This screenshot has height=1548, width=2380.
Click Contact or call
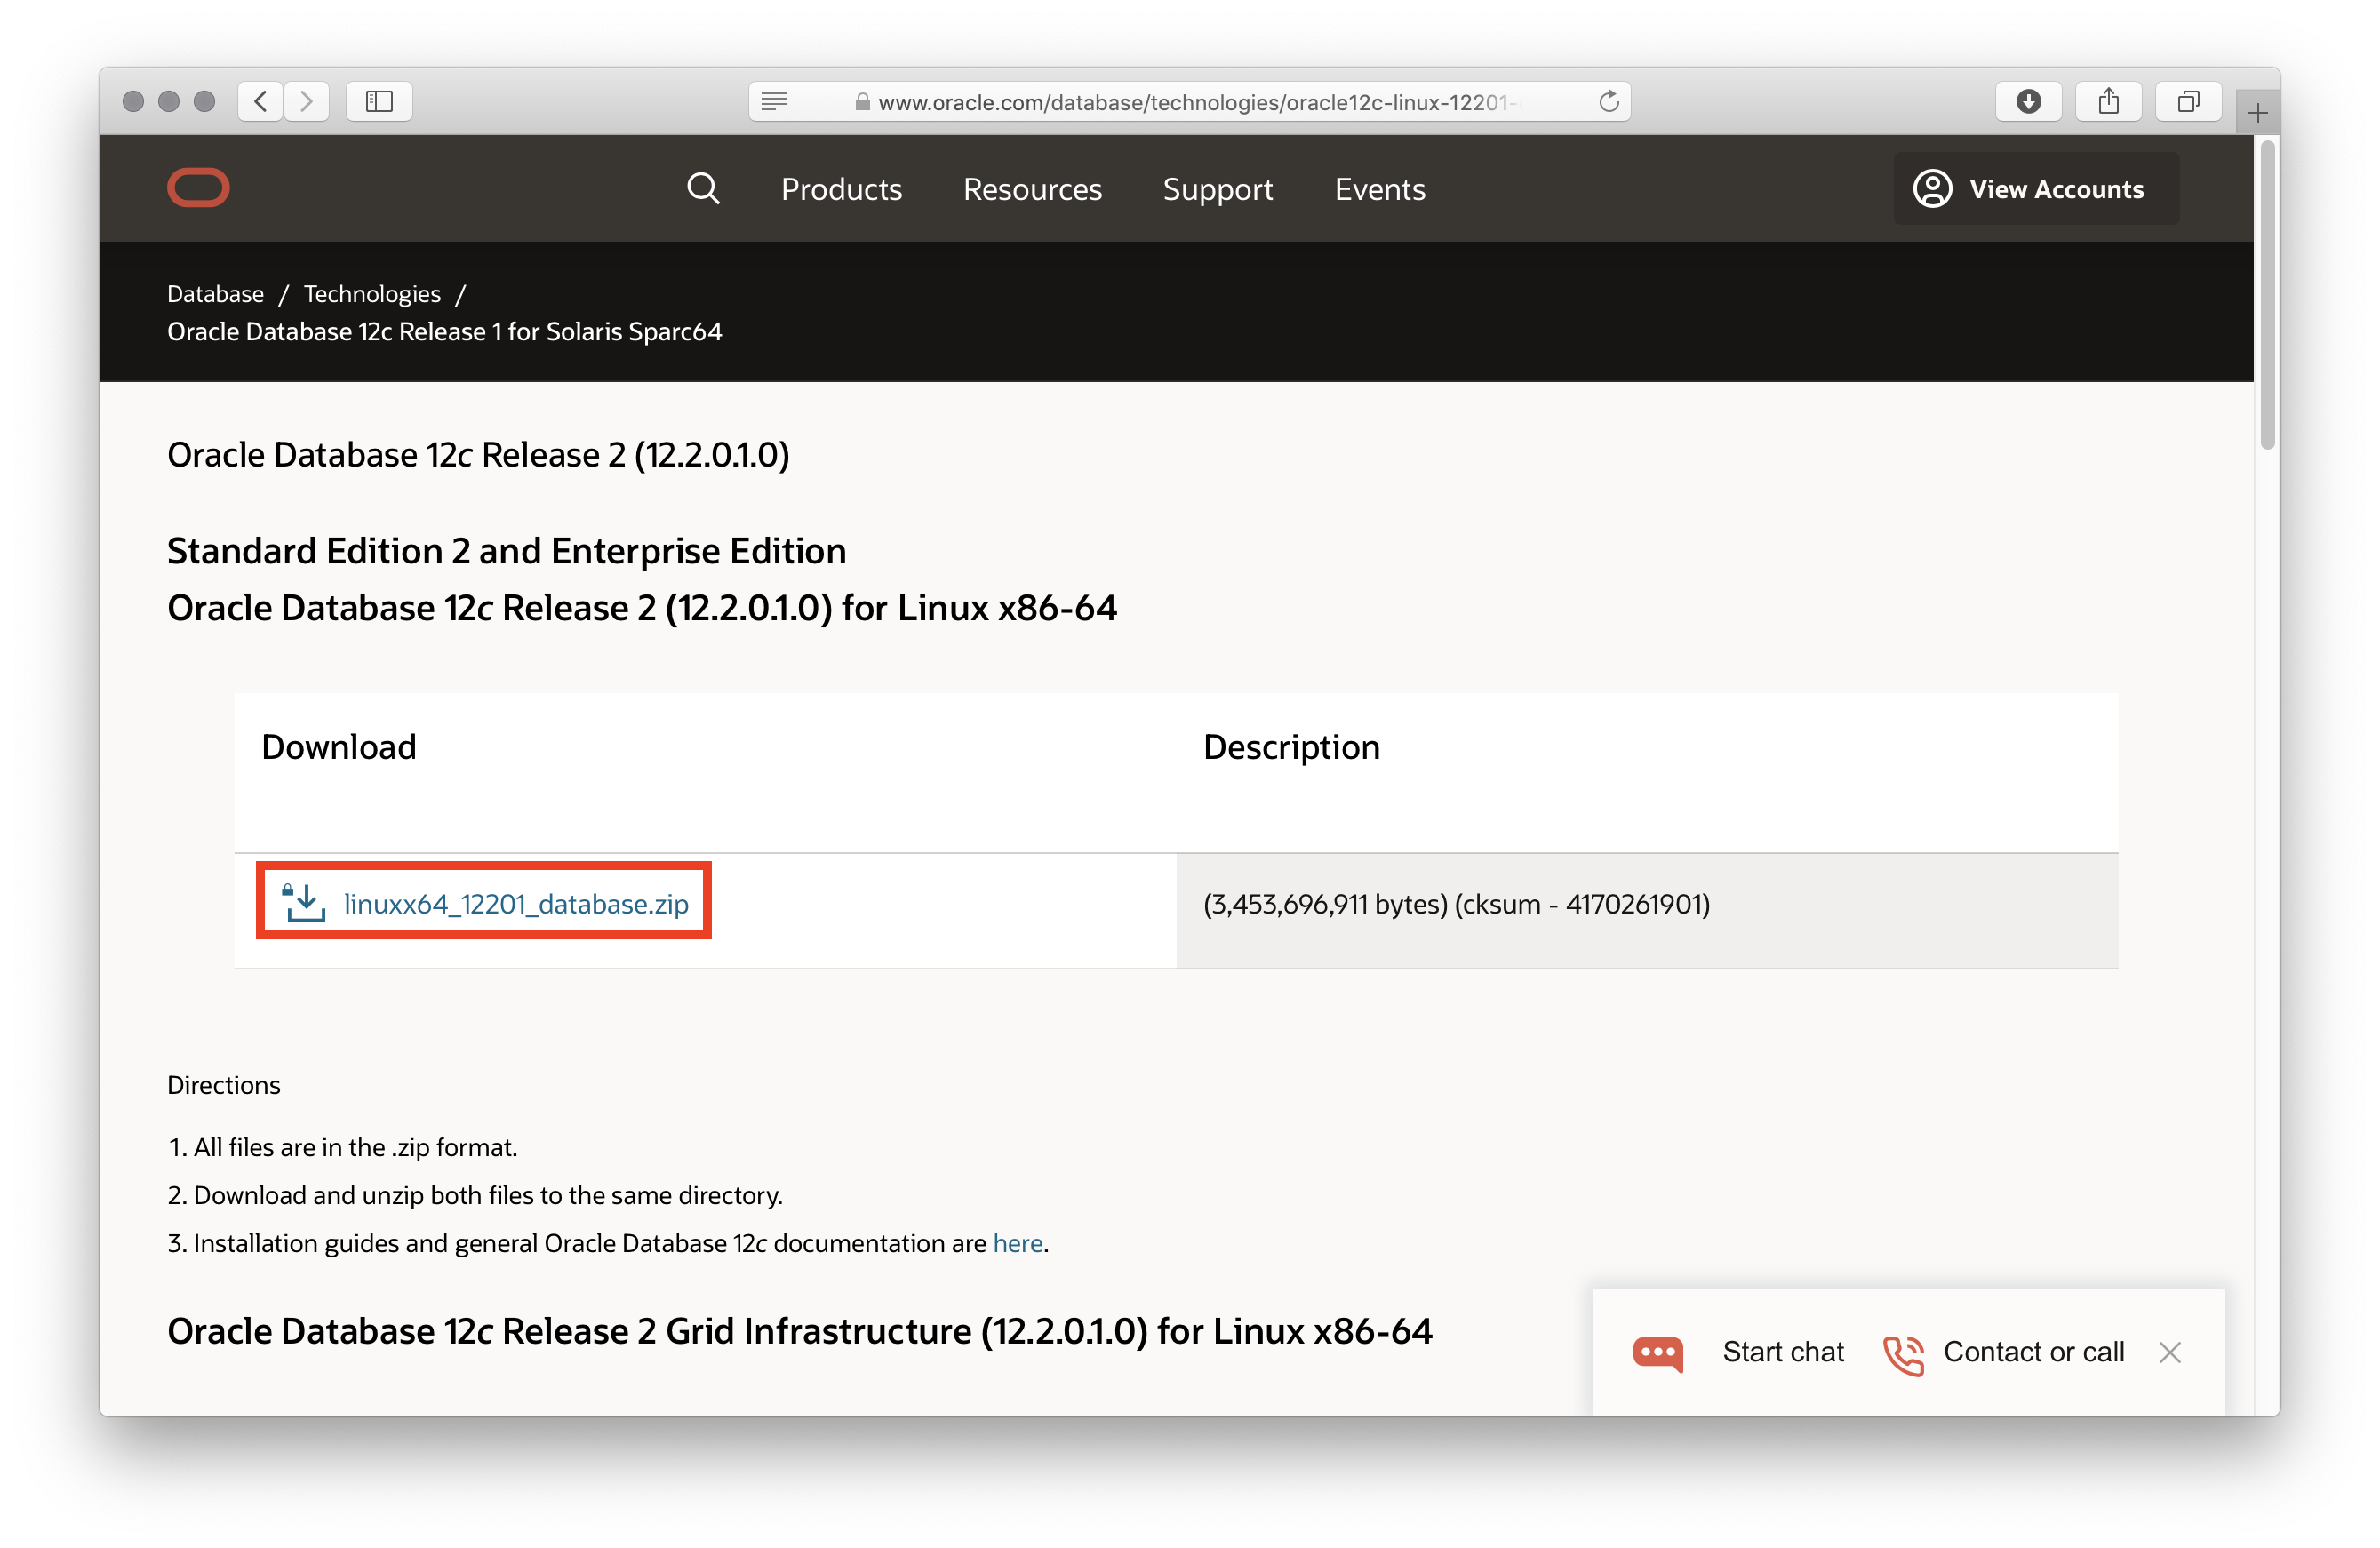coord(2033,1352)
